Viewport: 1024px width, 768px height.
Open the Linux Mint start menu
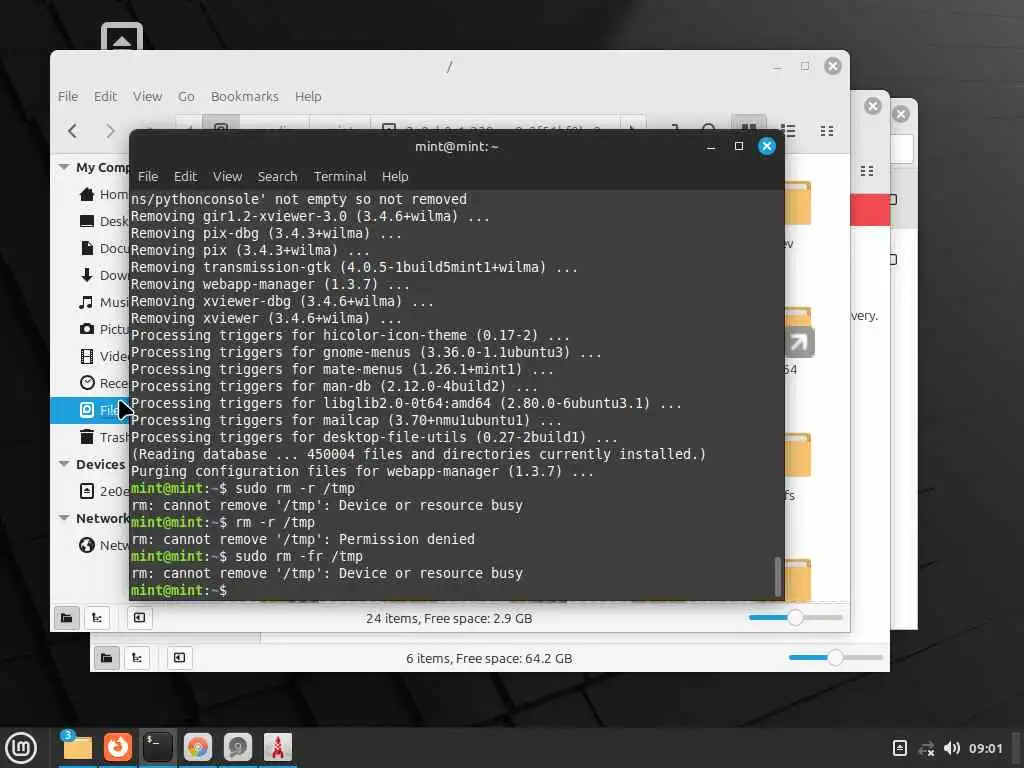pos(21,748)
